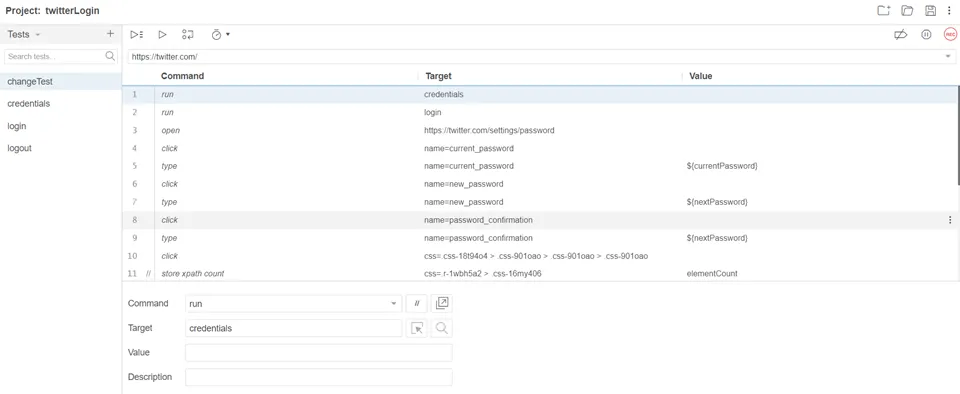Start recording with the REC button
Screen dimensions: 960x394
950,35
